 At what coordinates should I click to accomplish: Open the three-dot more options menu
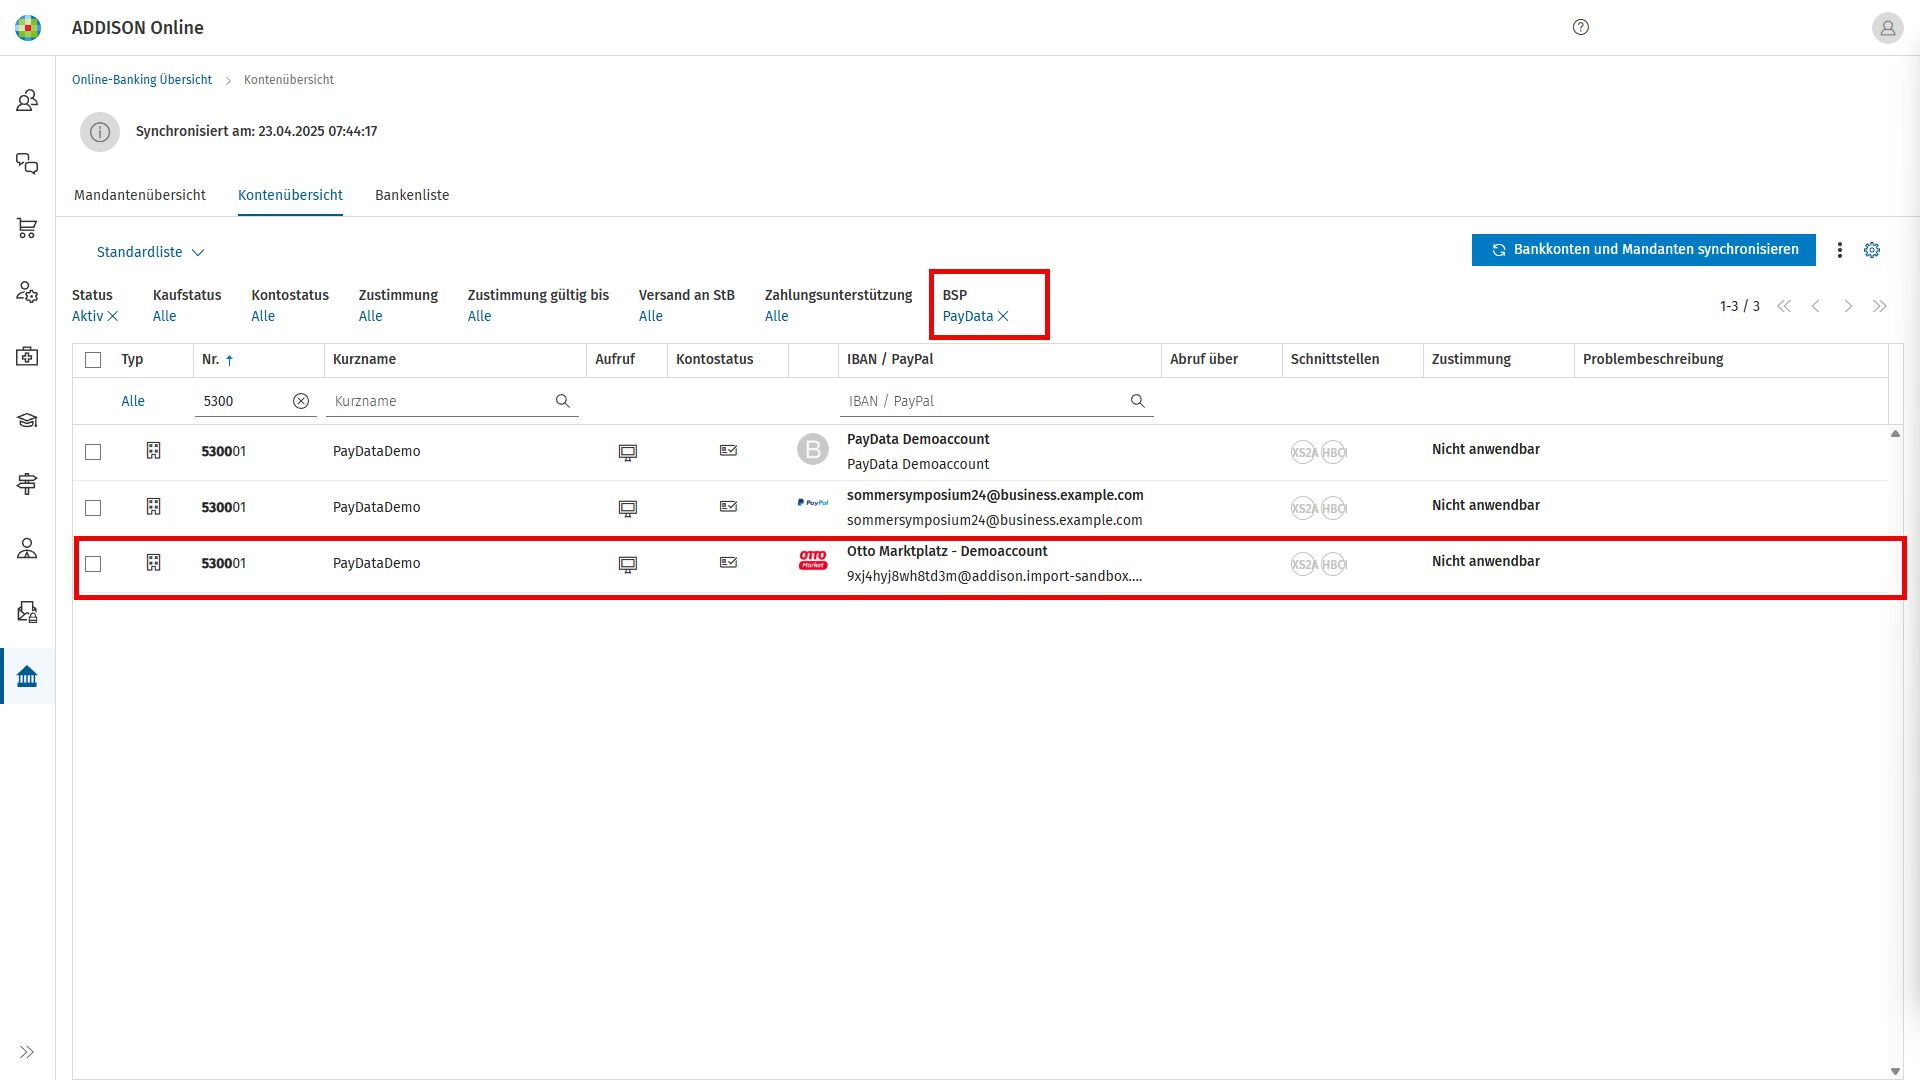tap(1839, 250)
